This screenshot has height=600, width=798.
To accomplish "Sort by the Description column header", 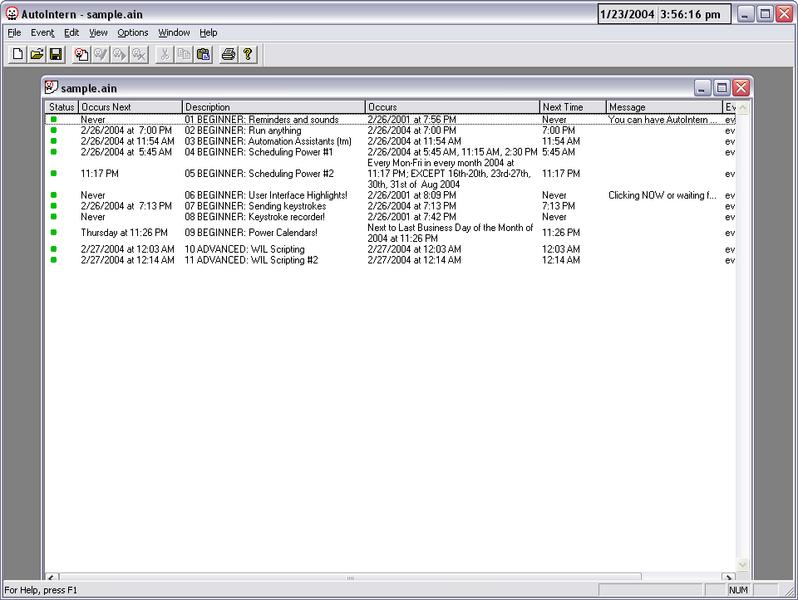I will [x=273, y=107].
